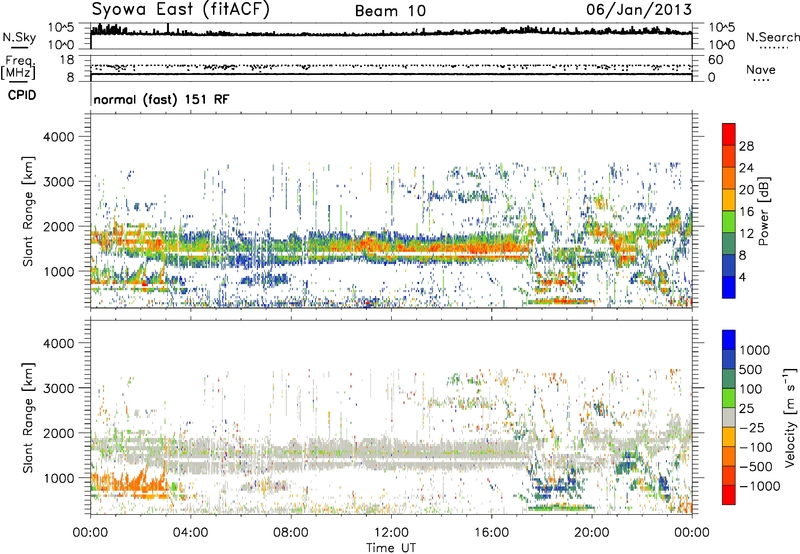Viewport: 800px width, 554px height.
Task: Select the "Beam 10" heading
Action: [390, 11]
